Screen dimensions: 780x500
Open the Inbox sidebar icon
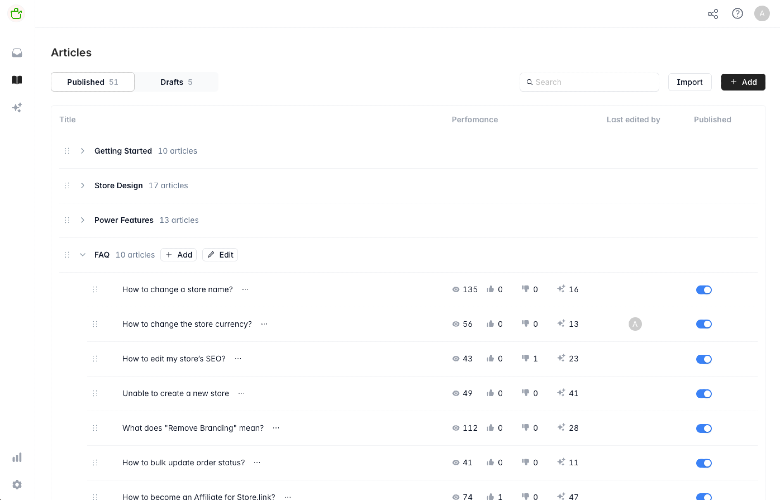[x=17, y=53]
